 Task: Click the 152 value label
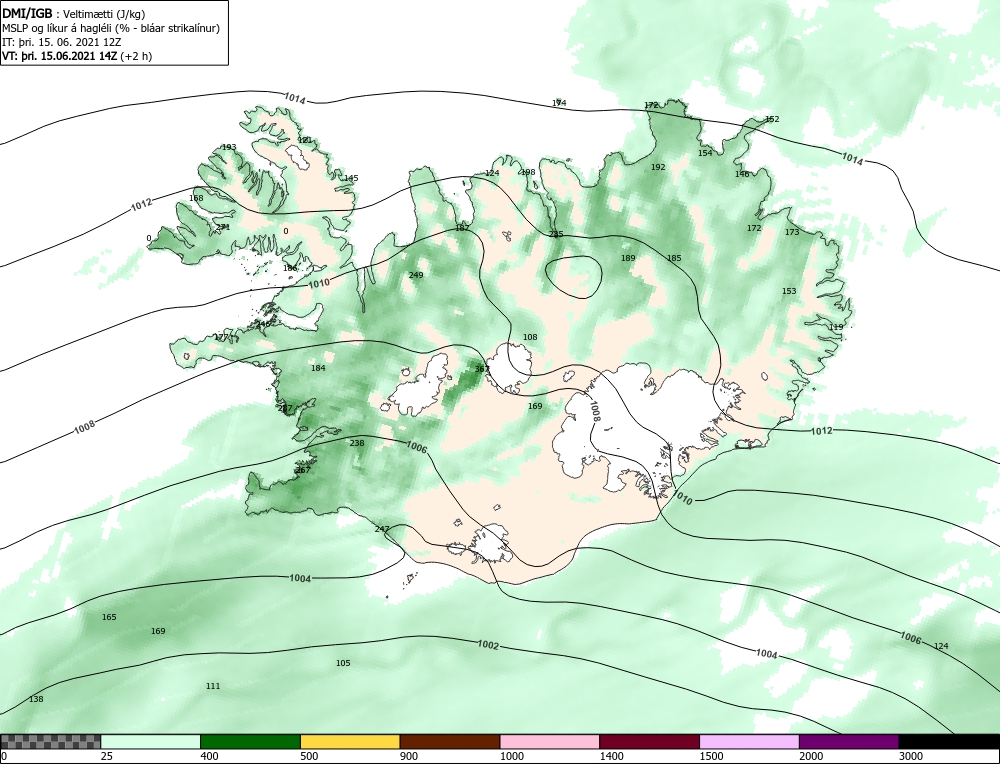pyautogui.click(x=772, y=119)
